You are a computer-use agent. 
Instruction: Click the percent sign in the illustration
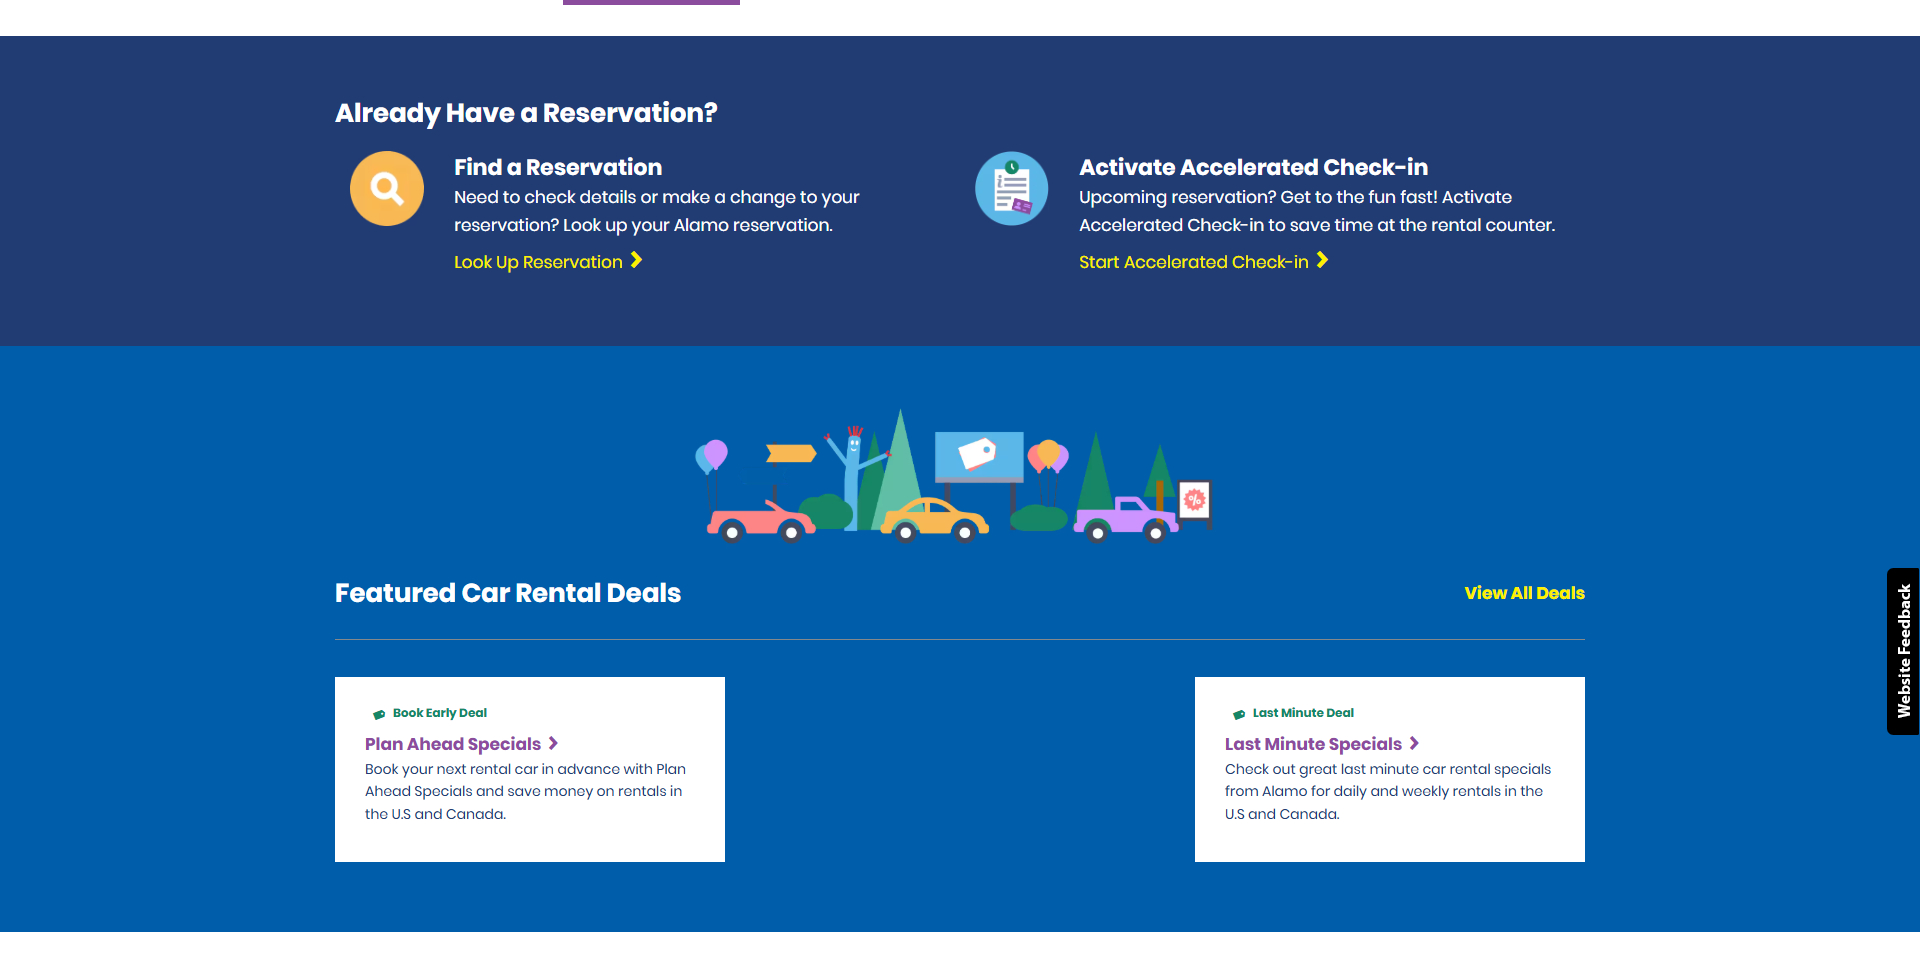tap(1194, 500)
